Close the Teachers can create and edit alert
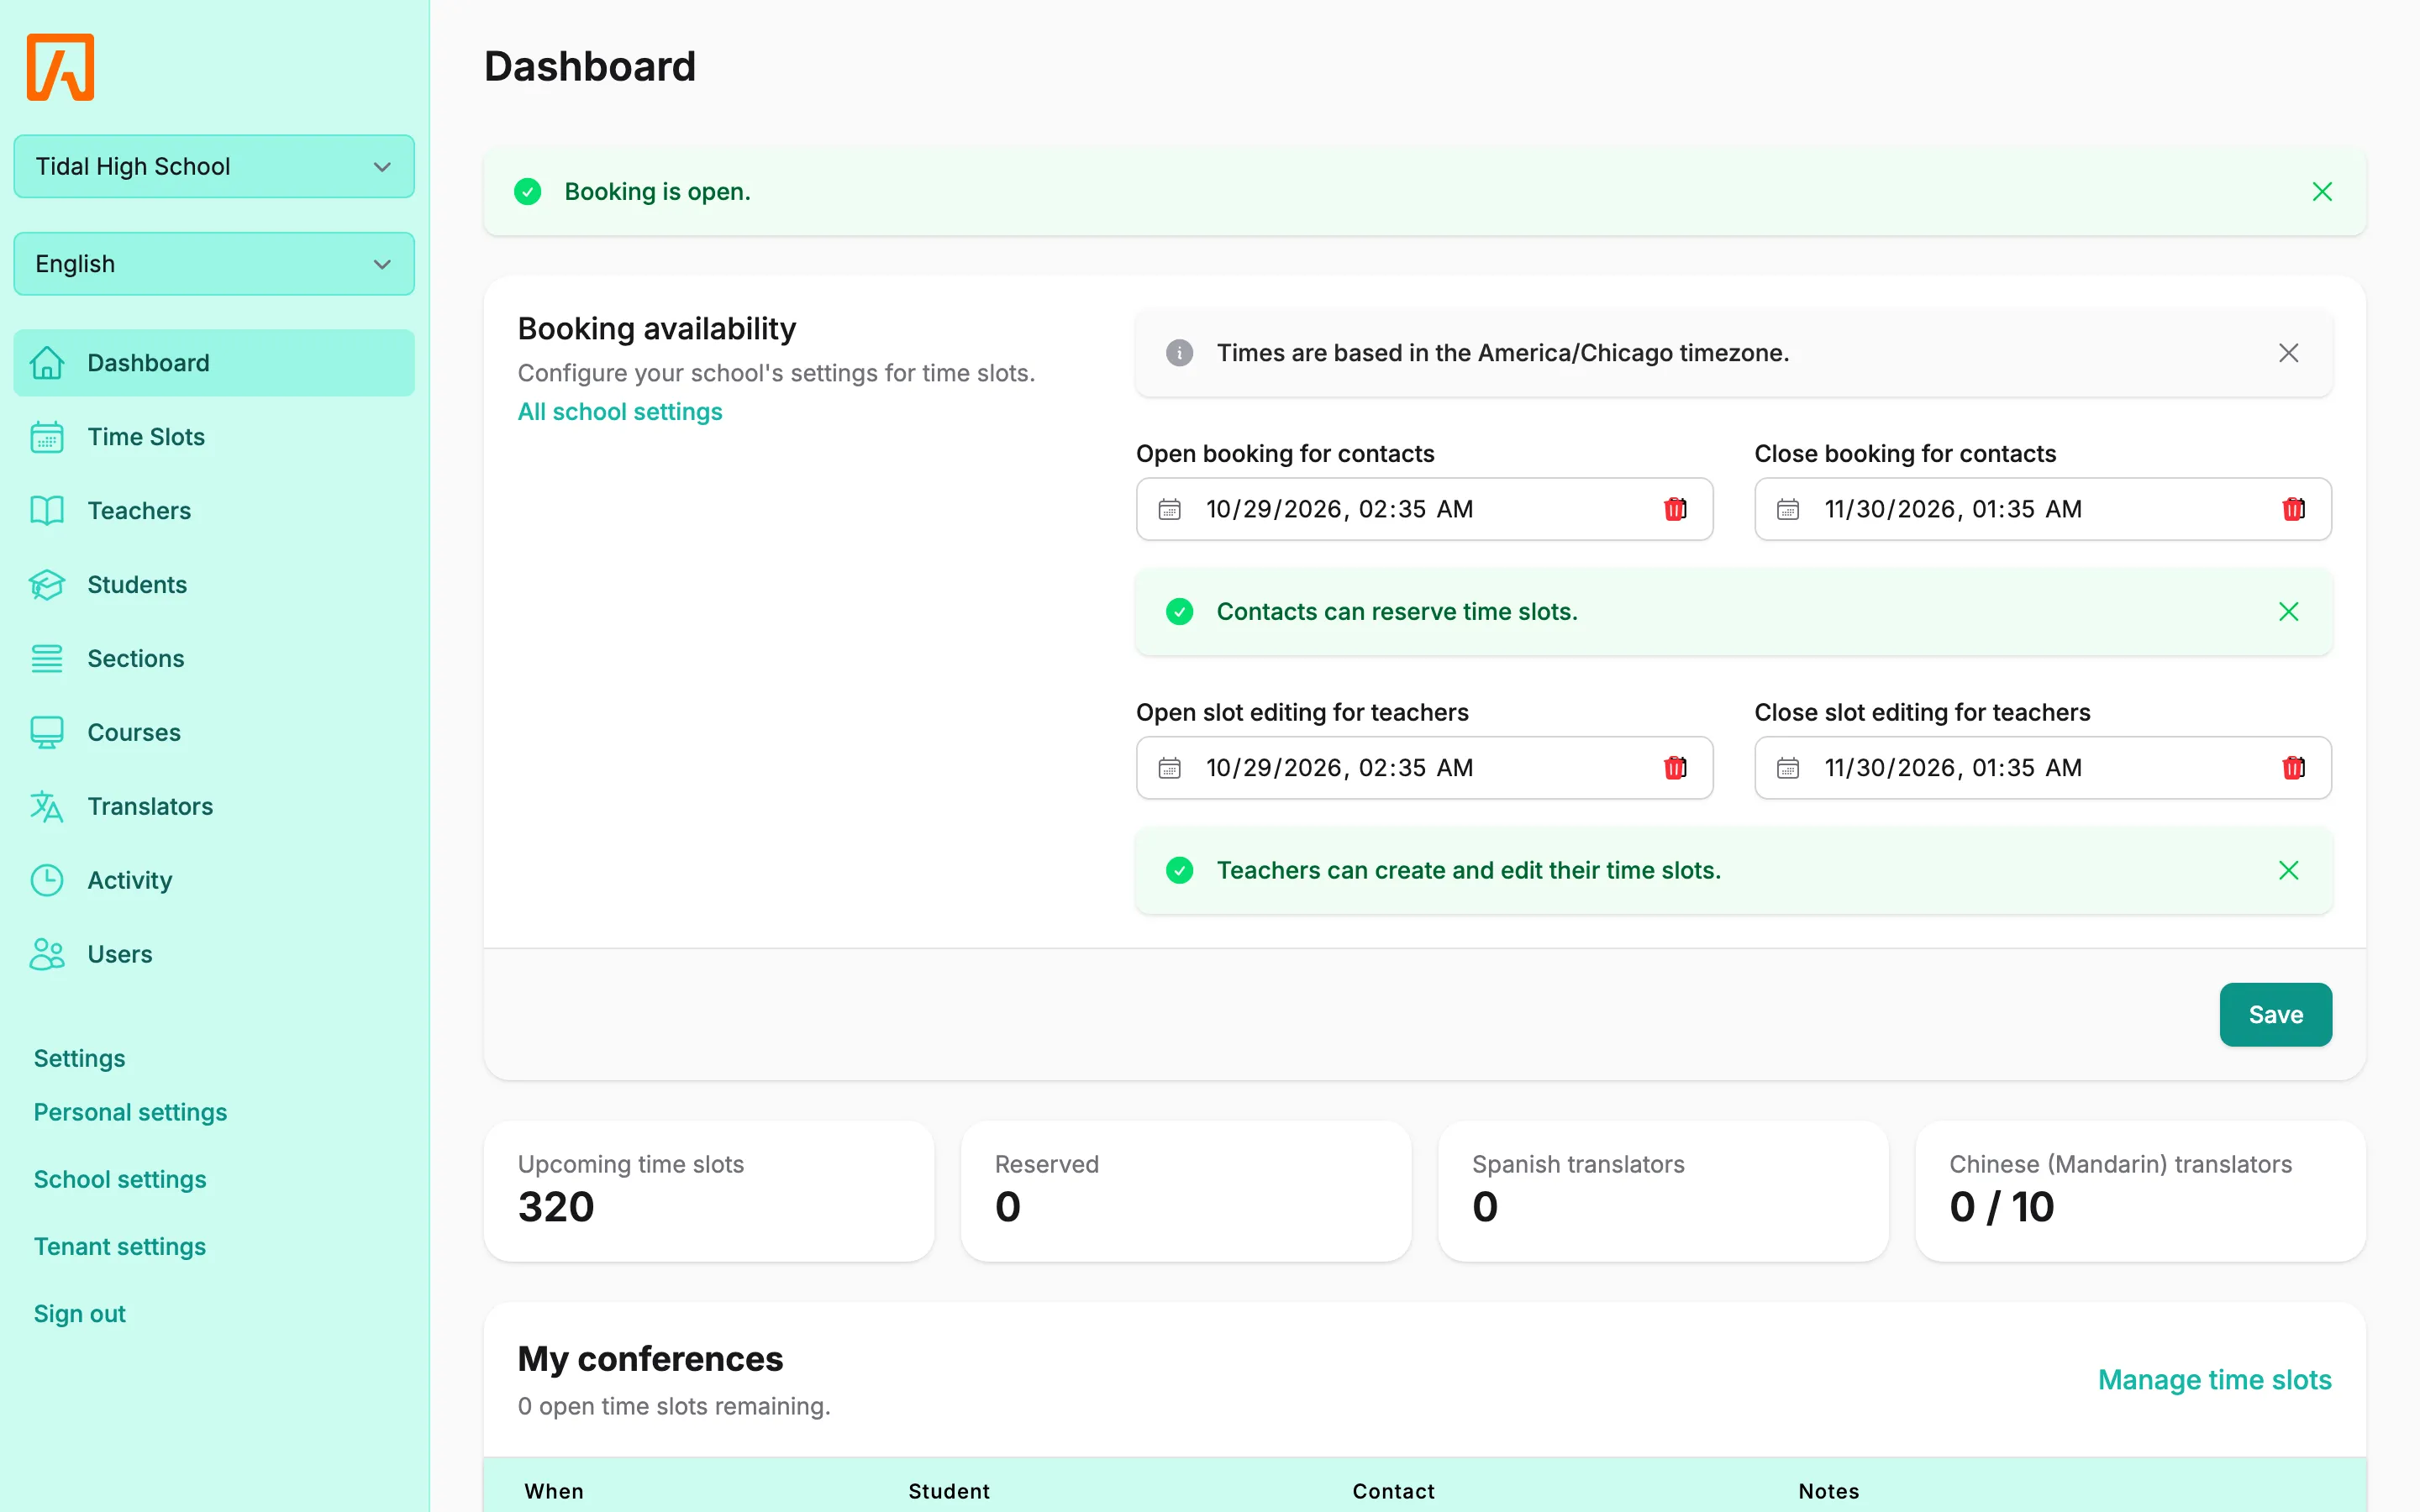The width and height of the screenshot is (2420, 1512). click(x=2288, y=871)
